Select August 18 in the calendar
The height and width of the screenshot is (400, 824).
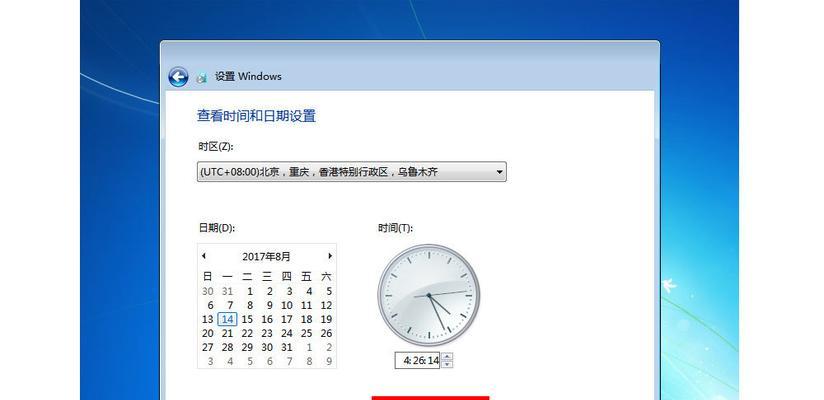(306, 319)
